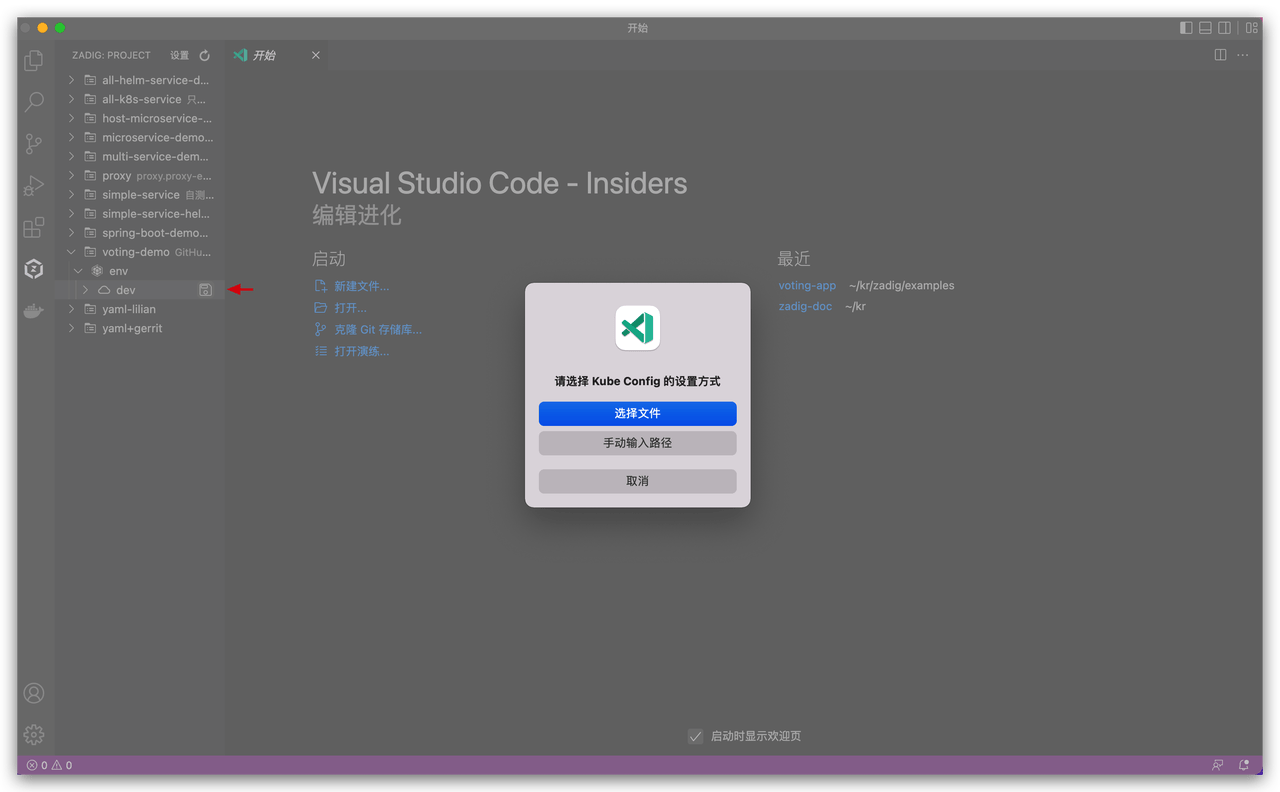This screenshot has height=792, width=1280.
Task: Open the Accounts icon near the bottom sidebar
Action: 33,693
